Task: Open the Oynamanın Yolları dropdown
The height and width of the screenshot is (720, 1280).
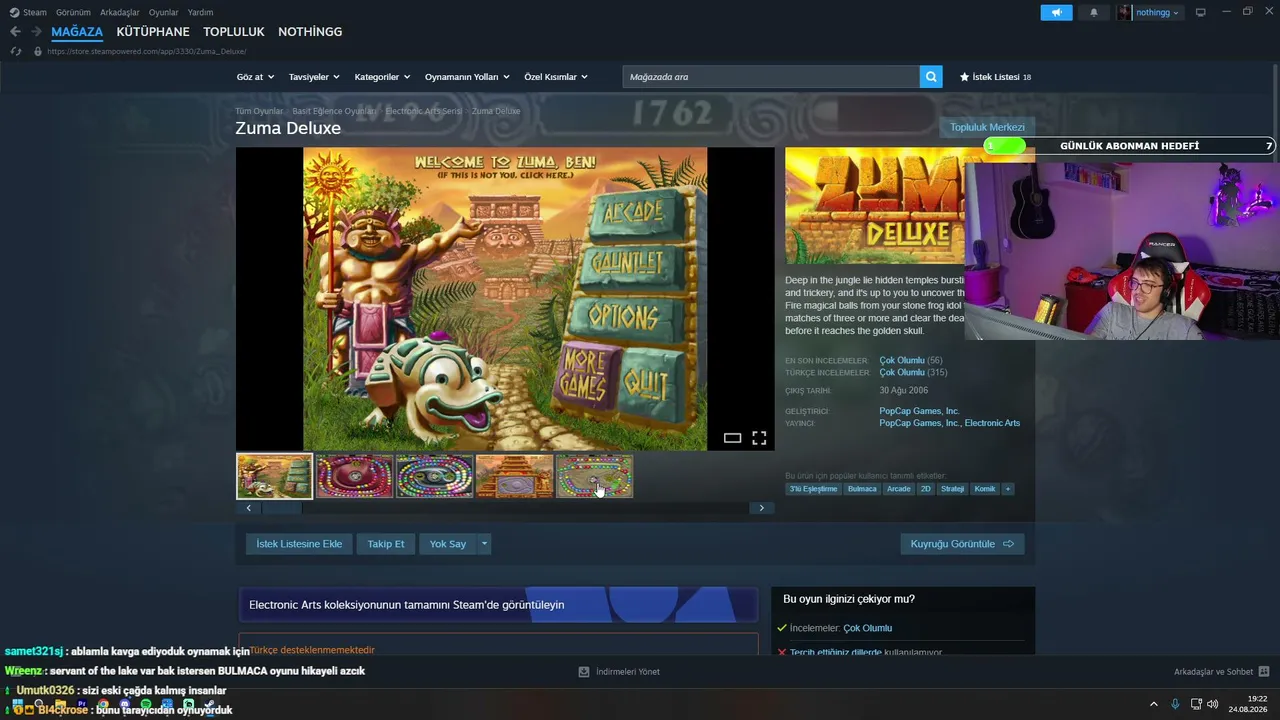Action: coord(467,77)
